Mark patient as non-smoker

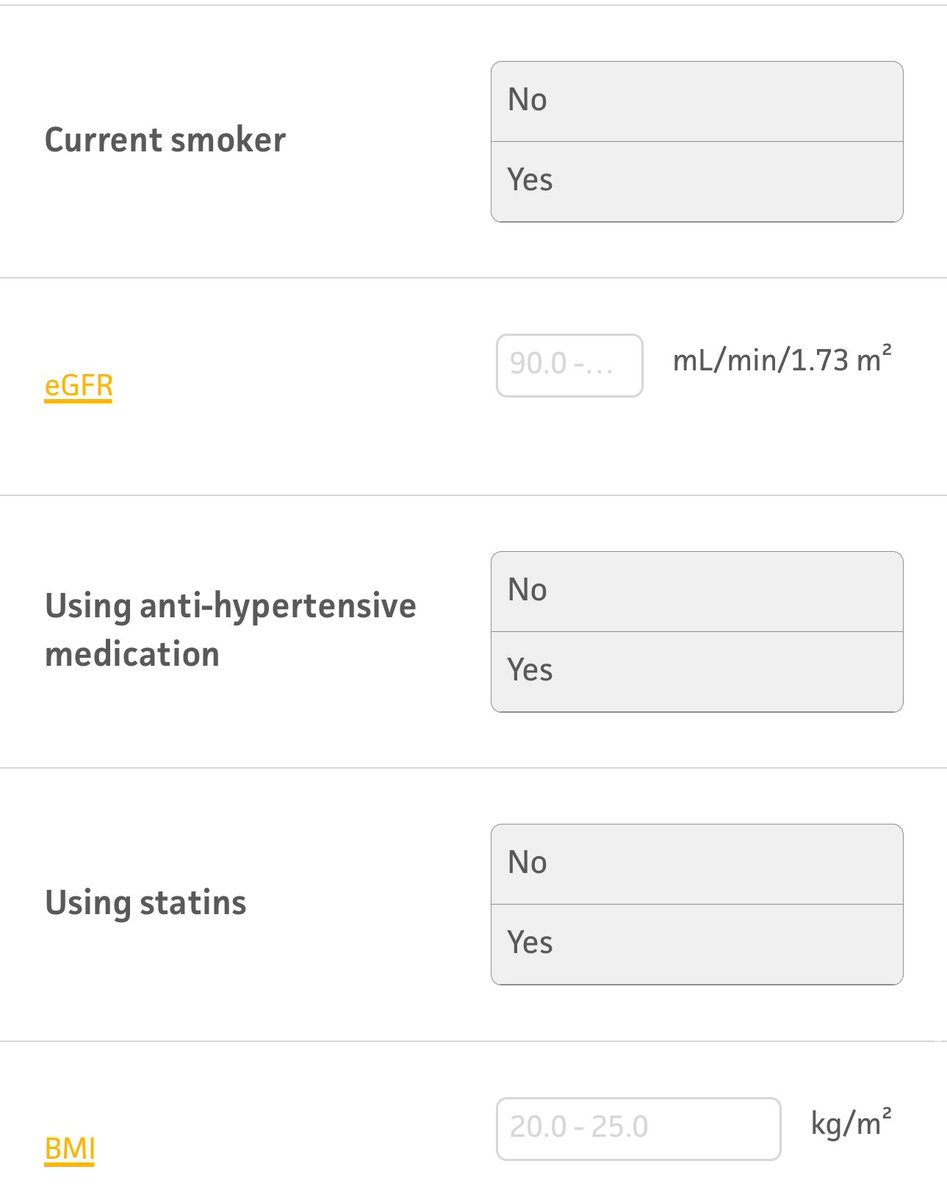pos(696,101)
